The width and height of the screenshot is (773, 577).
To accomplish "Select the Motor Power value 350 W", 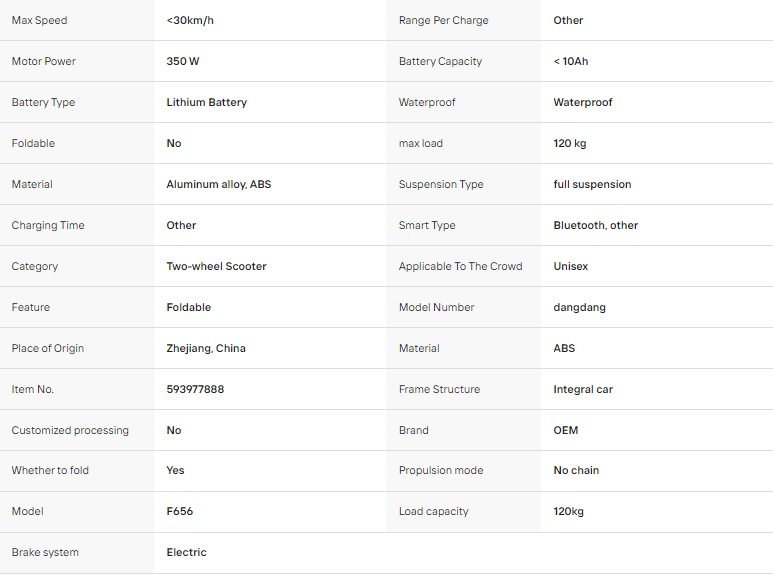I will click(182, 61).
